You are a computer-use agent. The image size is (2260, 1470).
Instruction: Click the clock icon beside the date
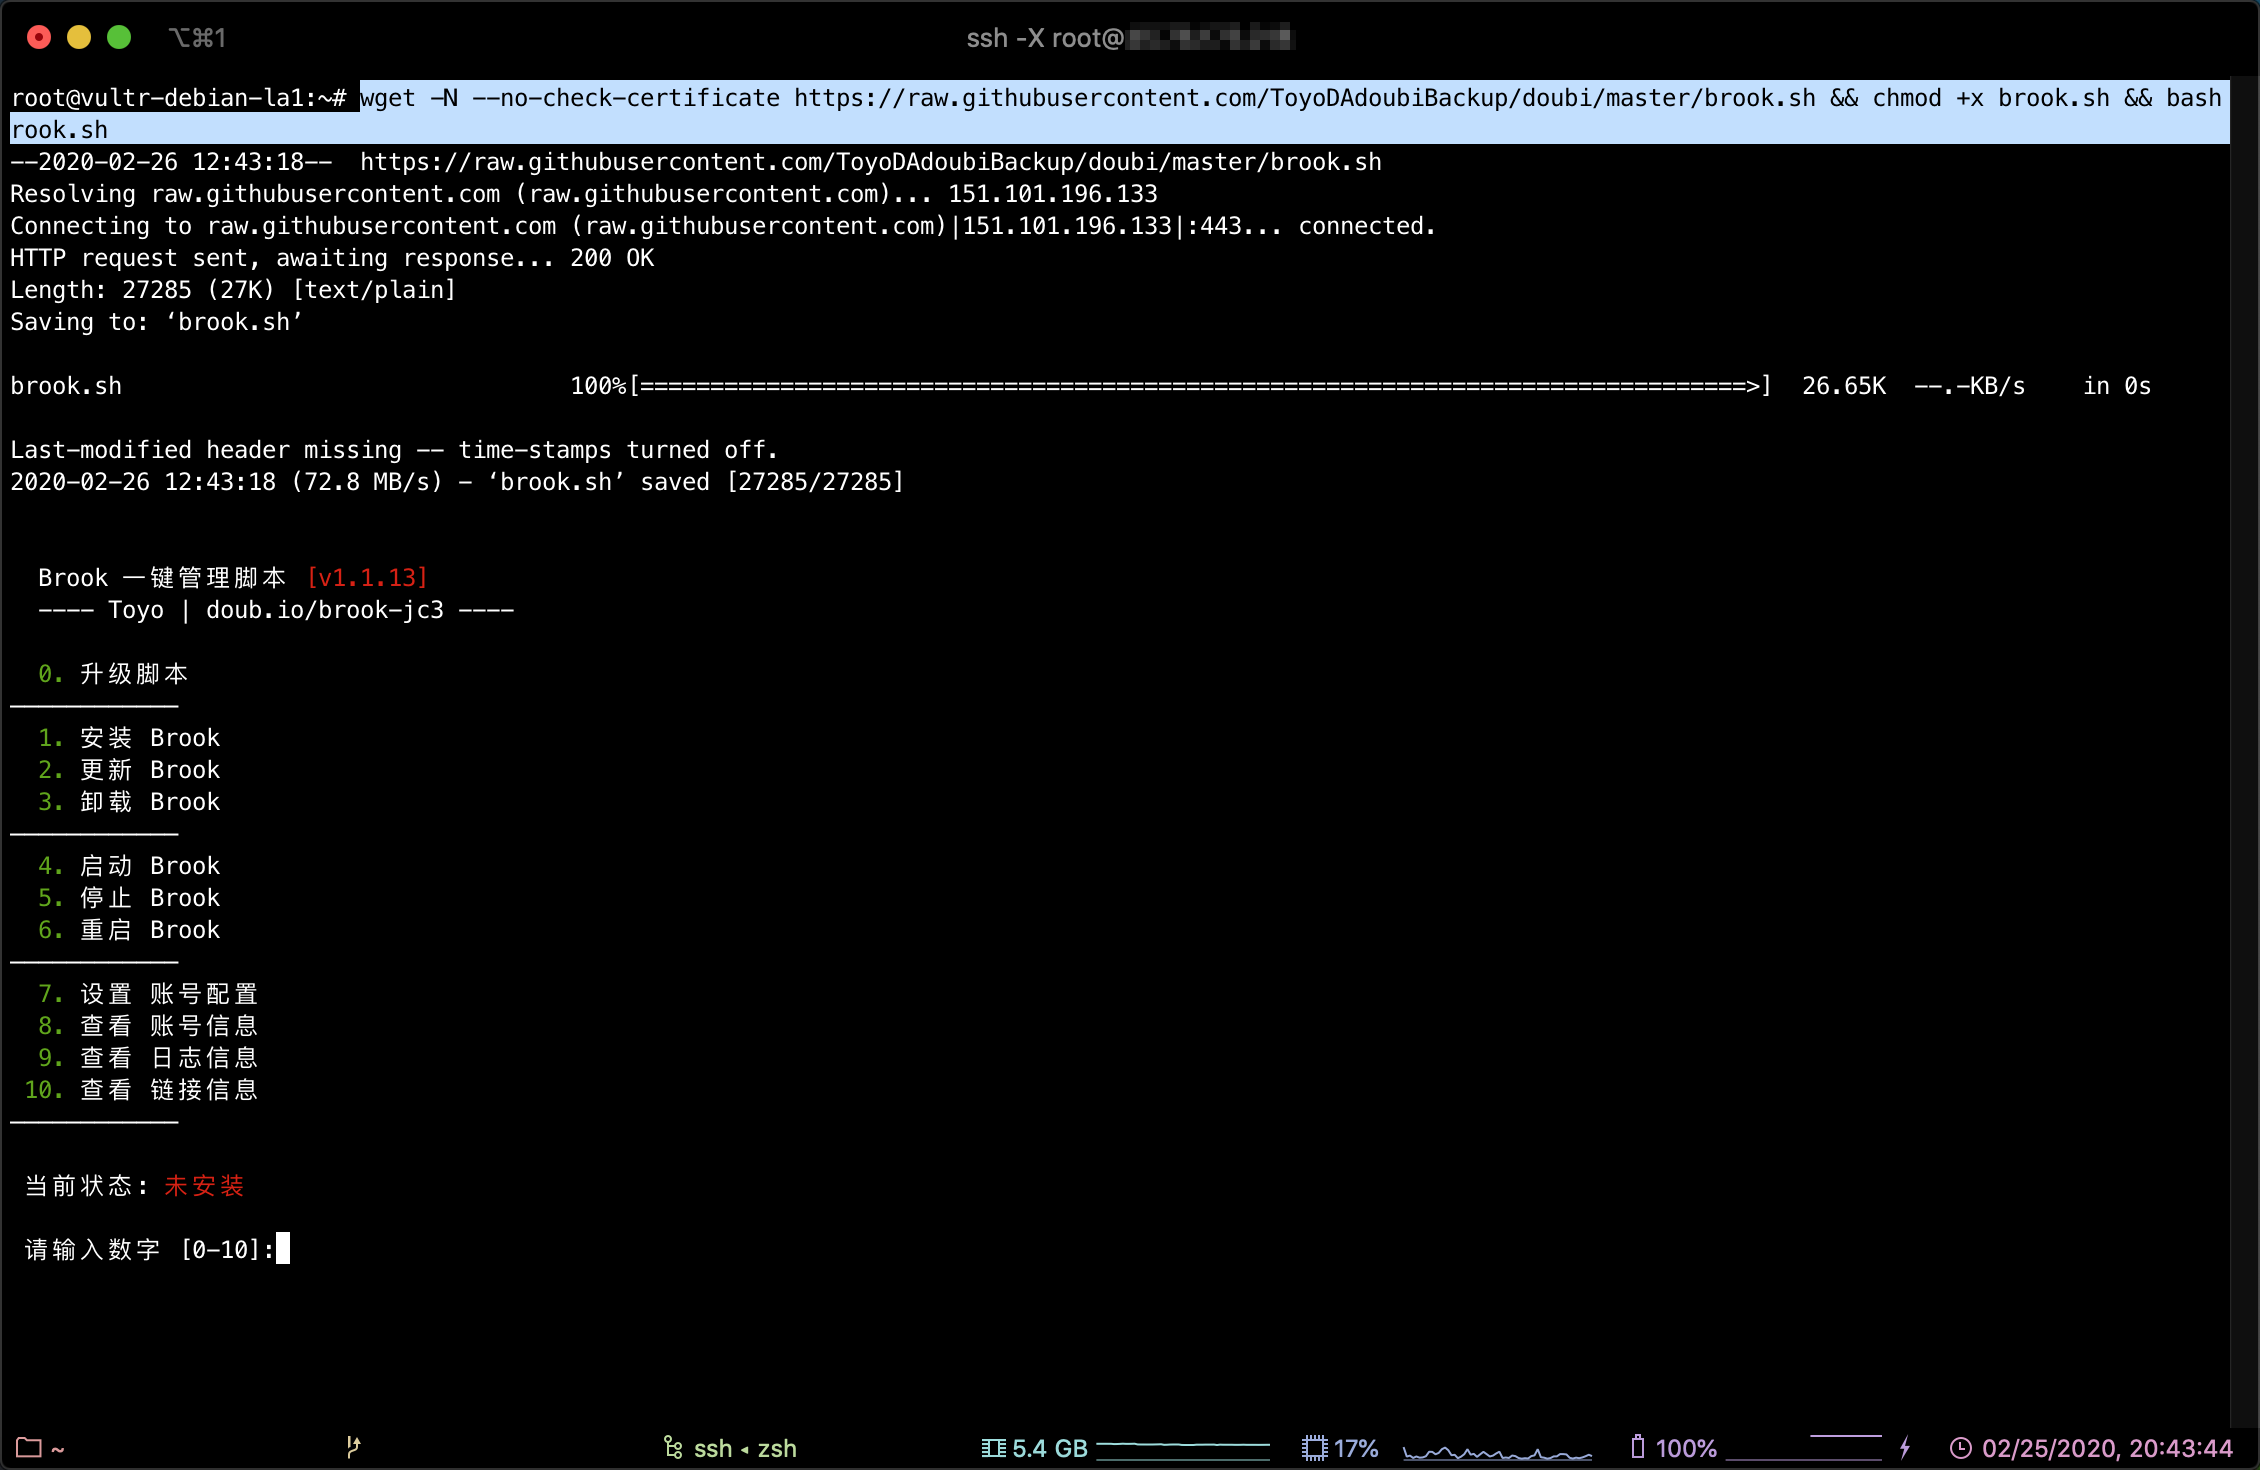[1961, 1448]
